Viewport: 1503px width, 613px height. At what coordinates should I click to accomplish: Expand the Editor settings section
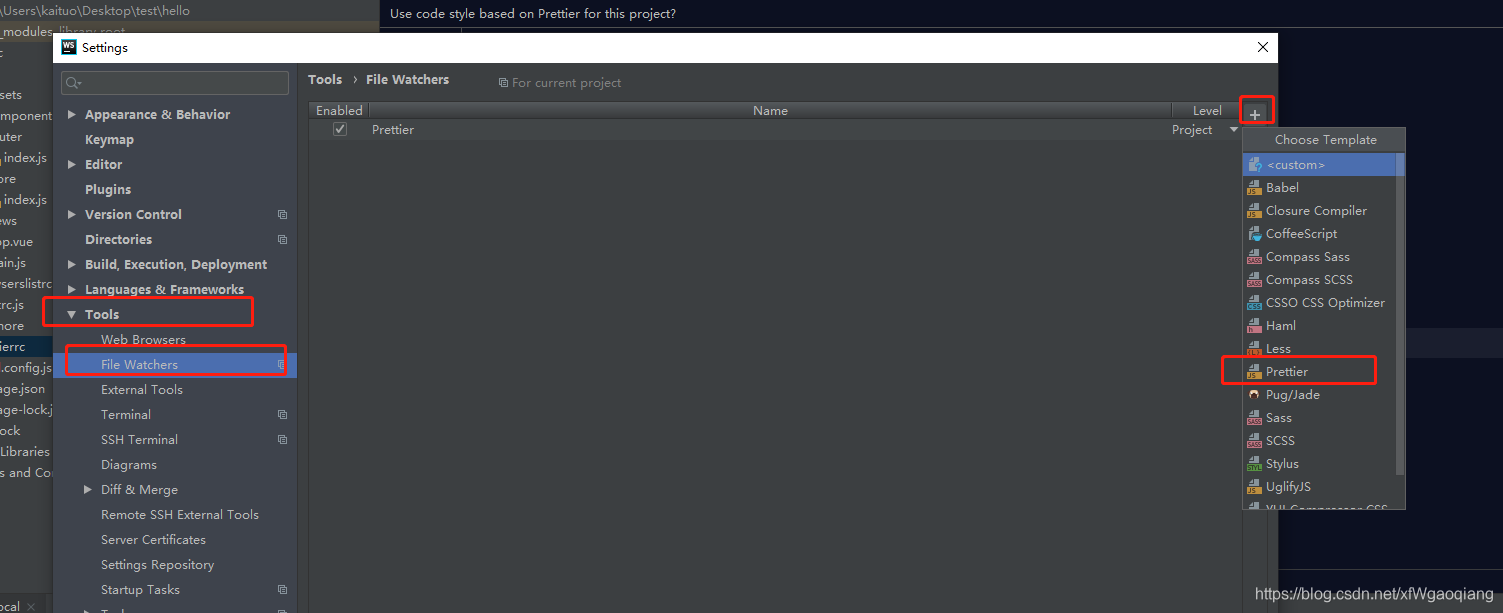tap(71, 164)
